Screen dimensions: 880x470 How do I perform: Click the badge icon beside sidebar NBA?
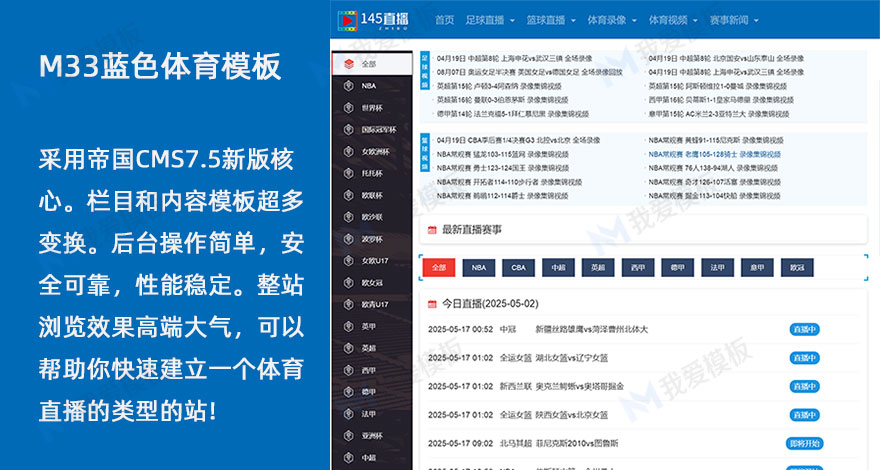click(349, 85)
